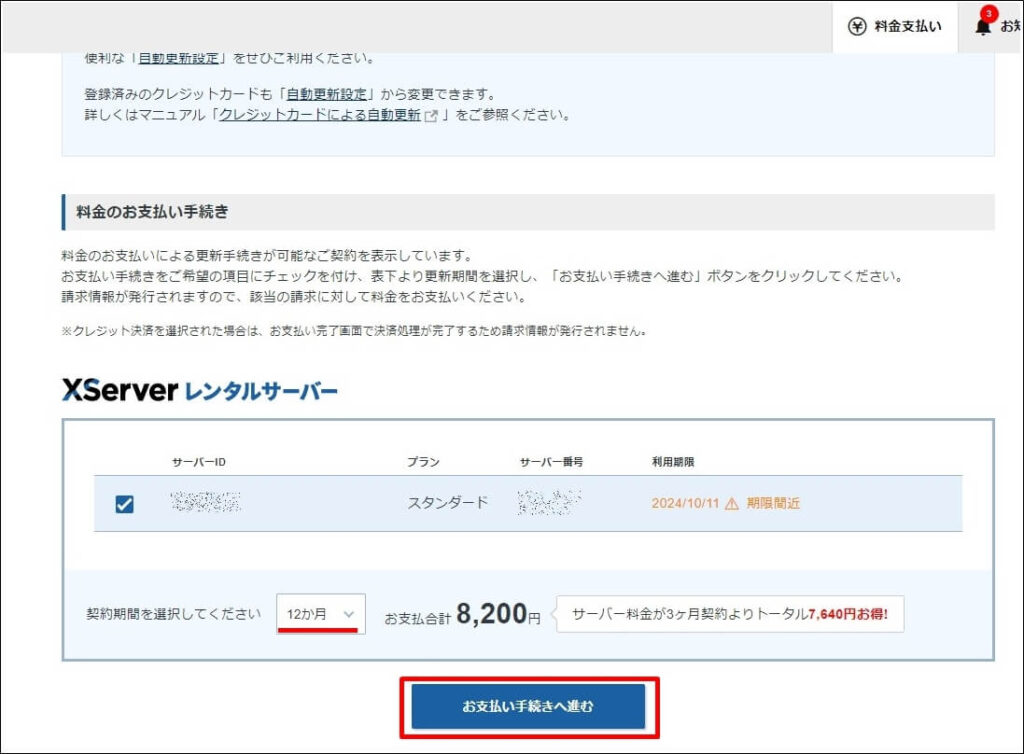Open the 料金支払い menu tab
This screenshot has width=1024, height=754.
[x=895, y=26]
